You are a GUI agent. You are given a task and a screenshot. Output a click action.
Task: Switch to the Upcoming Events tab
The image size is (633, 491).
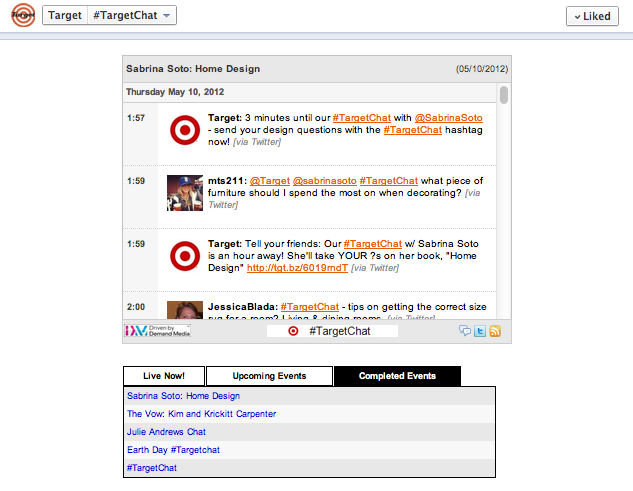coord(269,376)
